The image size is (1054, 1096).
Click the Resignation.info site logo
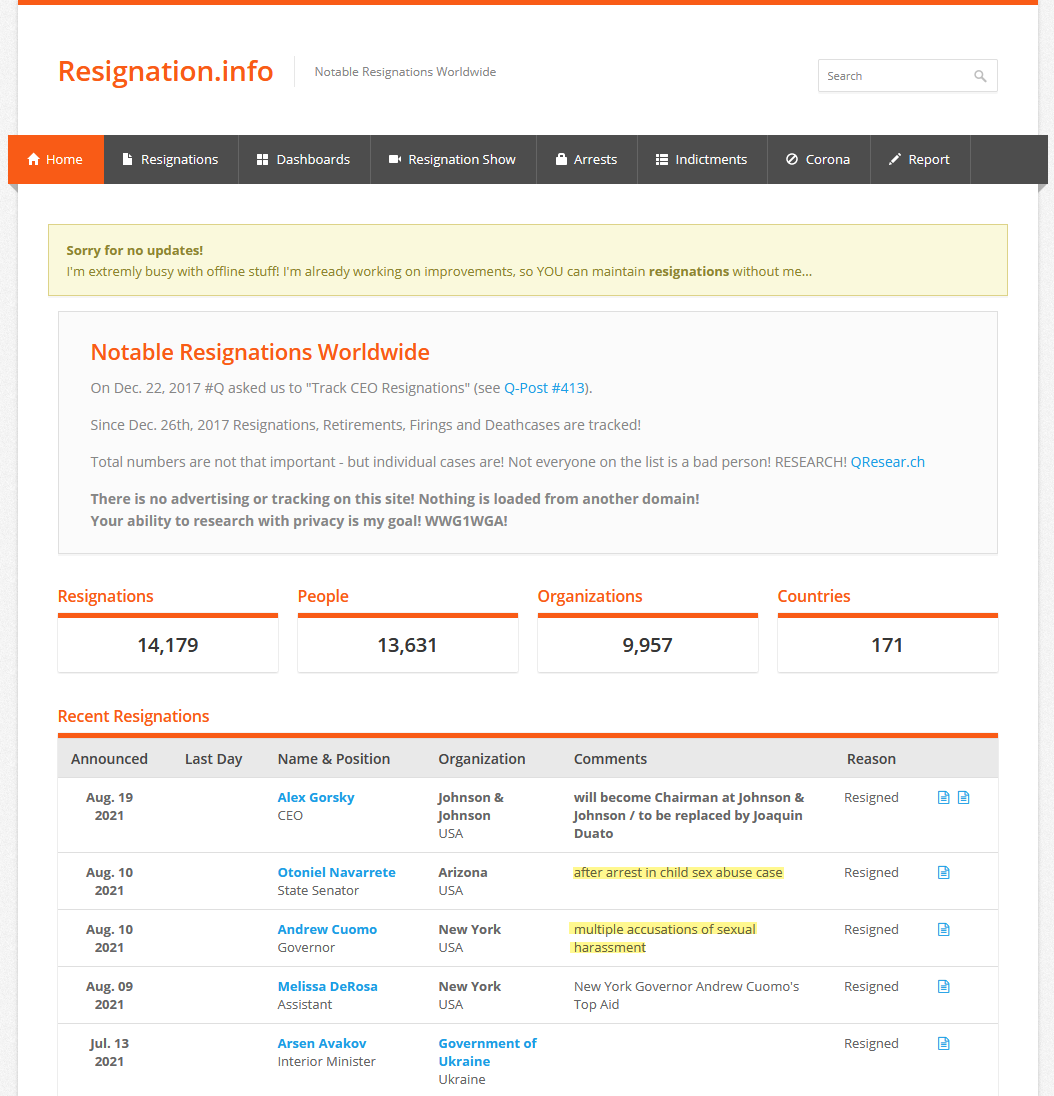(166, 71)
